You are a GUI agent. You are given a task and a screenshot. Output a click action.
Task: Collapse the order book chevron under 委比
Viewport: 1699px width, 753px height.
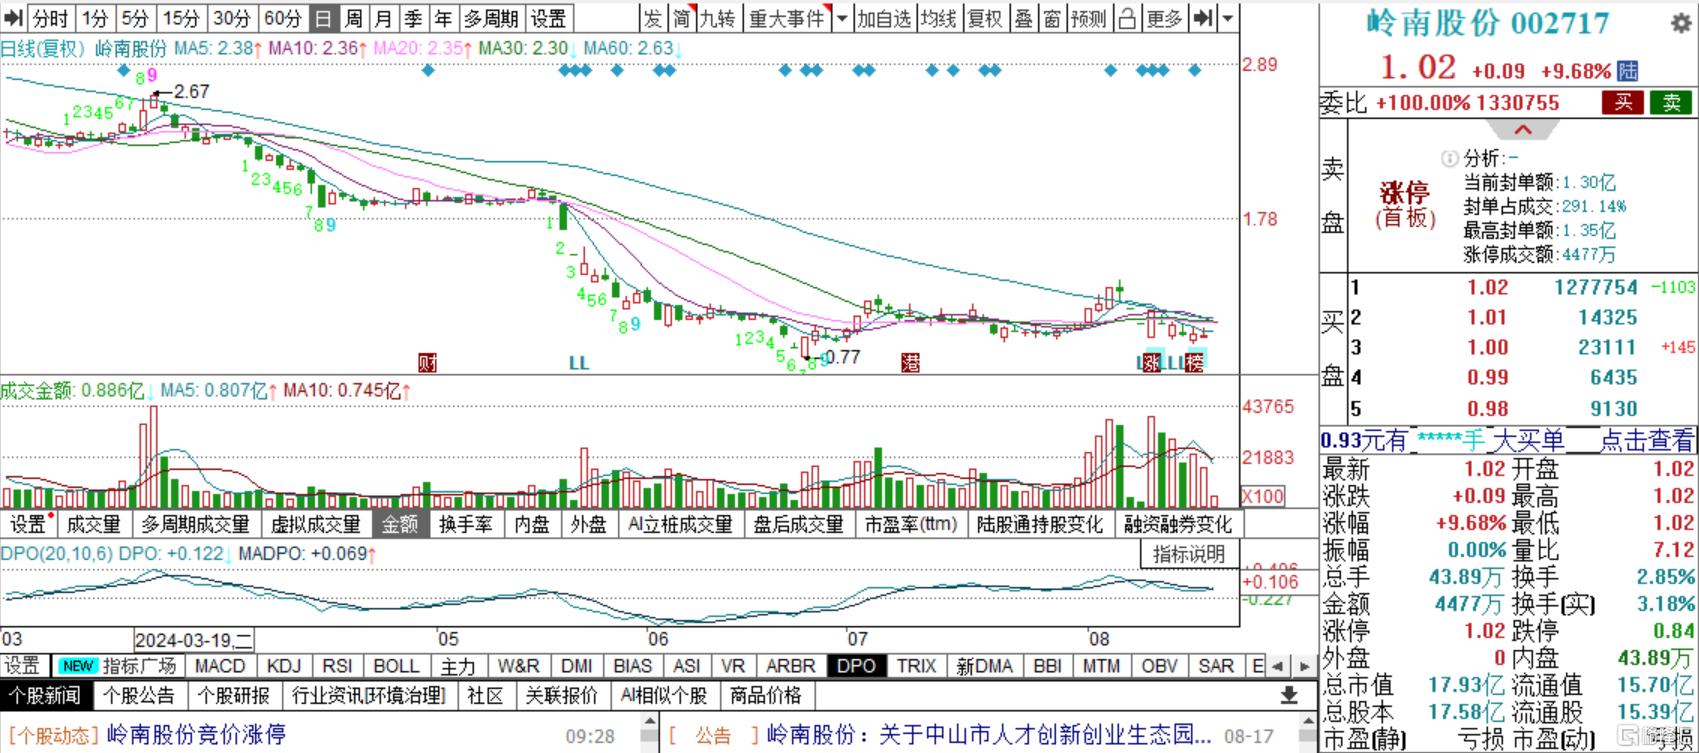pos(1522,130)
